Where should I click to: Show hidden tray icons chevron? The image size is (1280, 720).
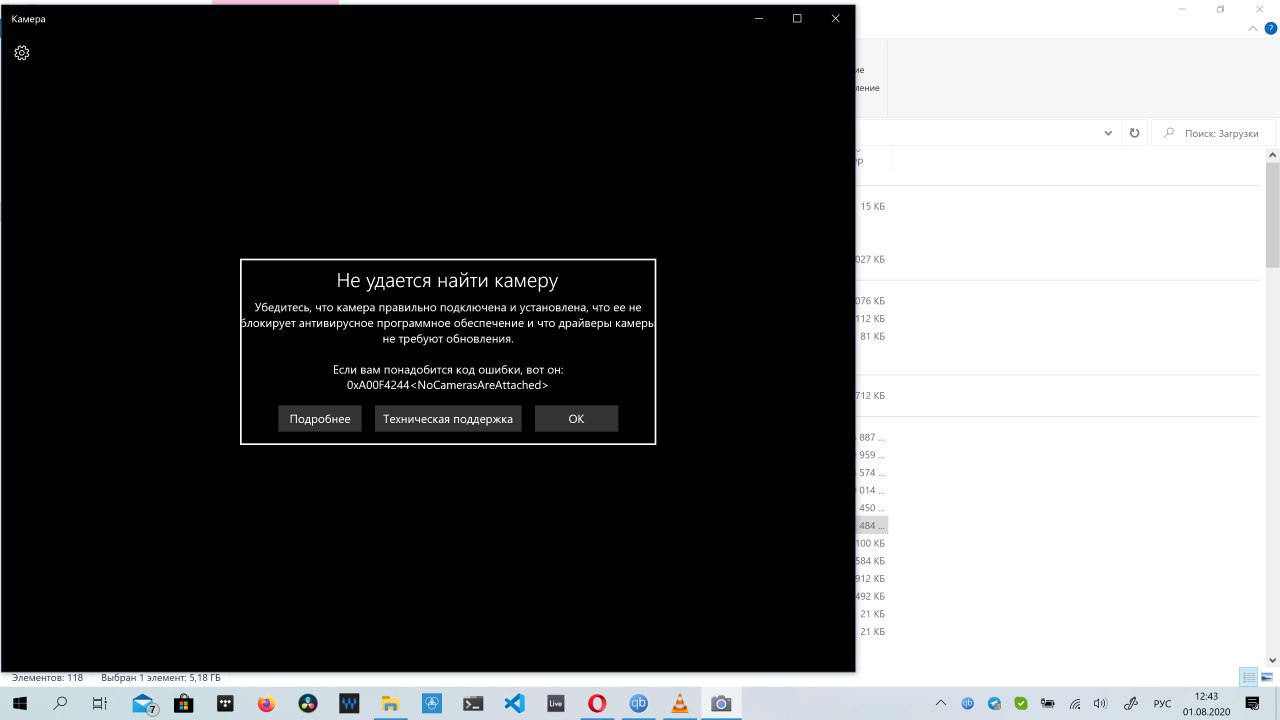click(x=941, y=703)
